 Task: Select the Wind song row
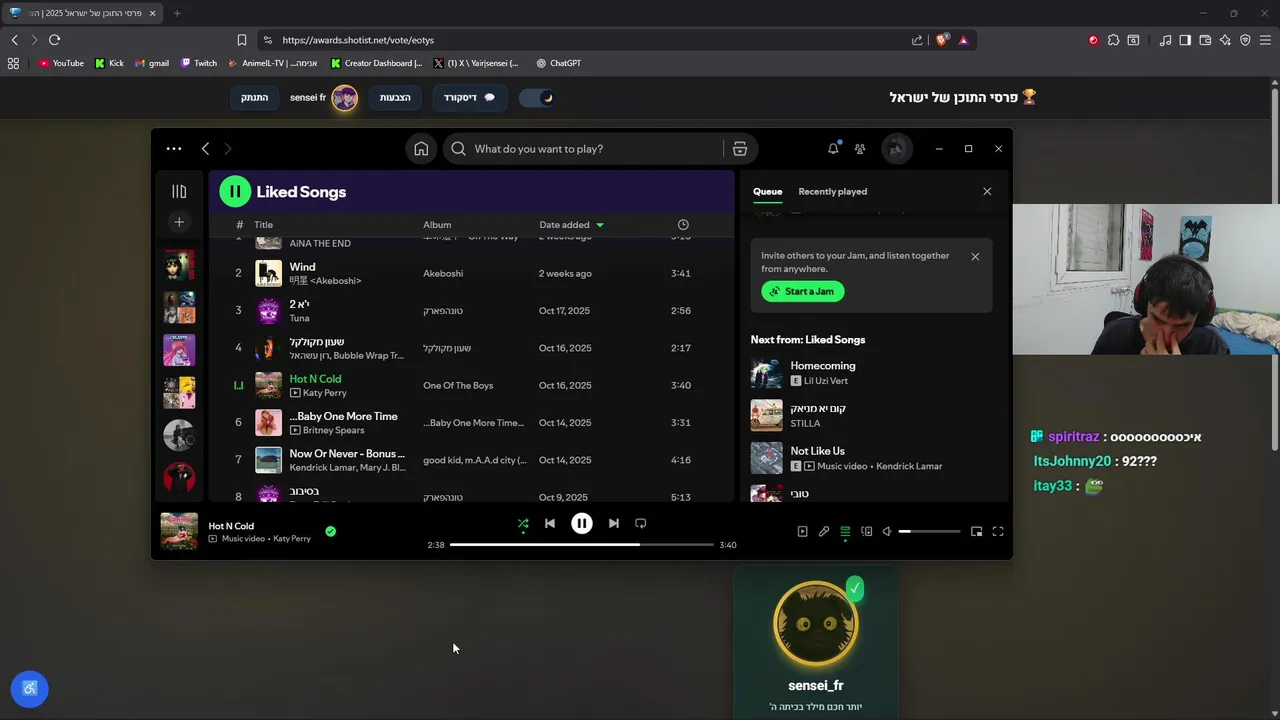click(x=471, y=273)
